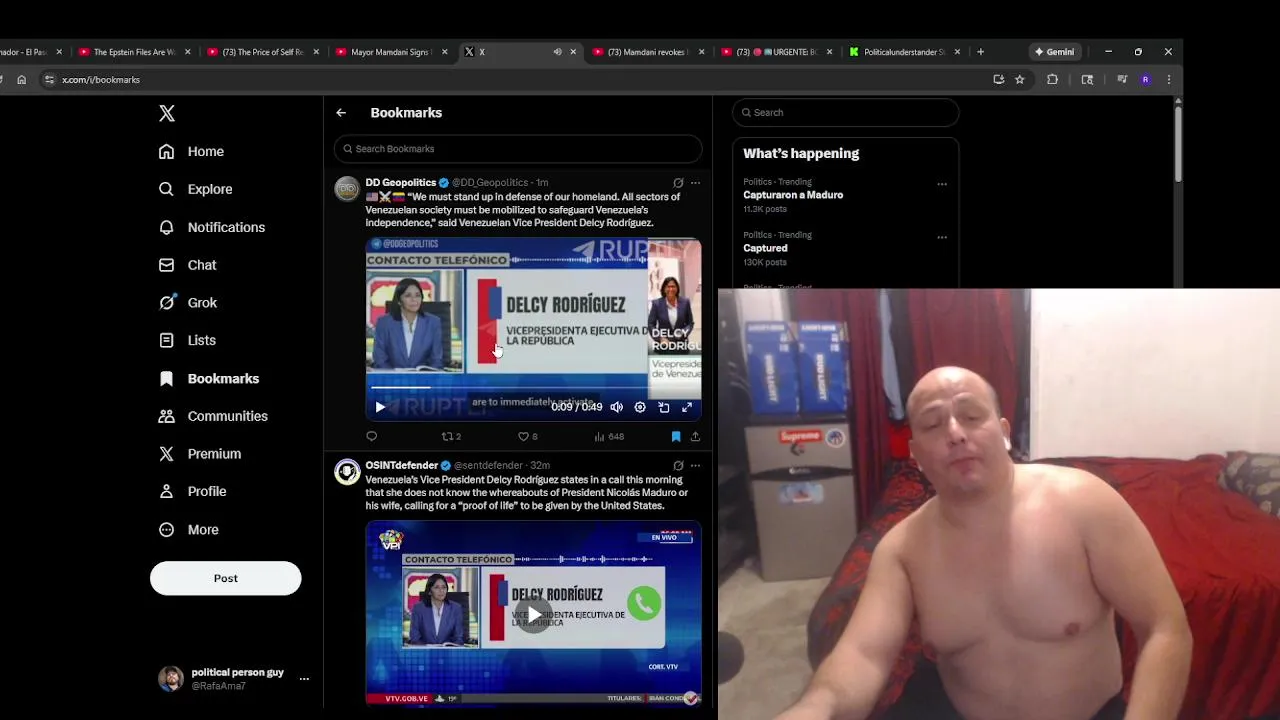Repost the DD Geopolitics post

(451, 436)
